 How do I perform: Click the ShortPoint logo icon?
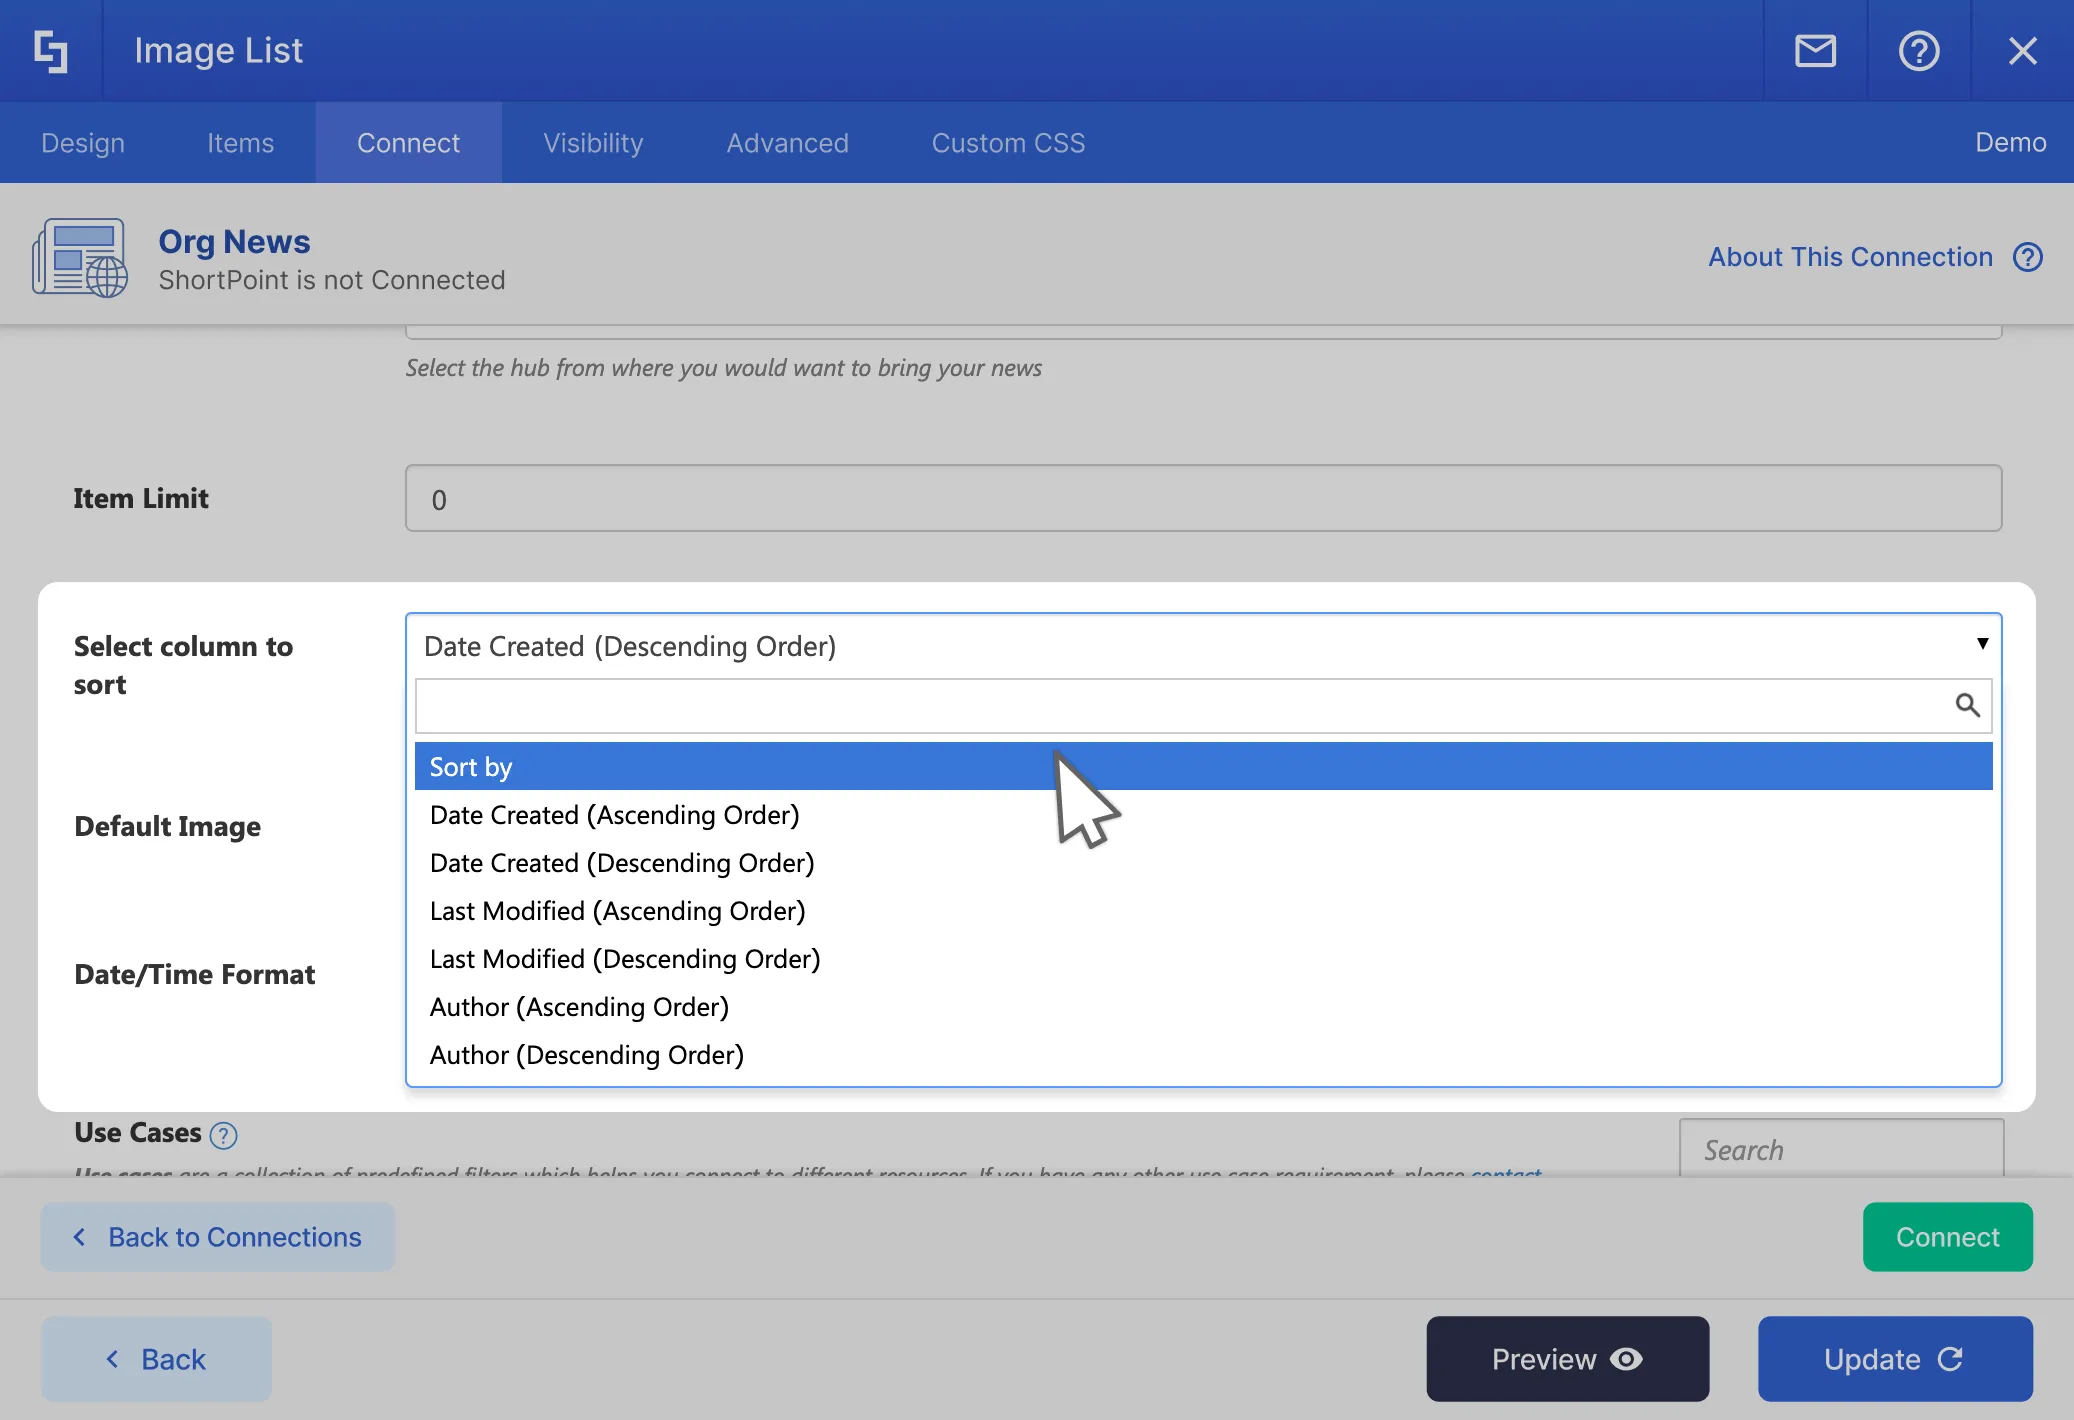50,51
